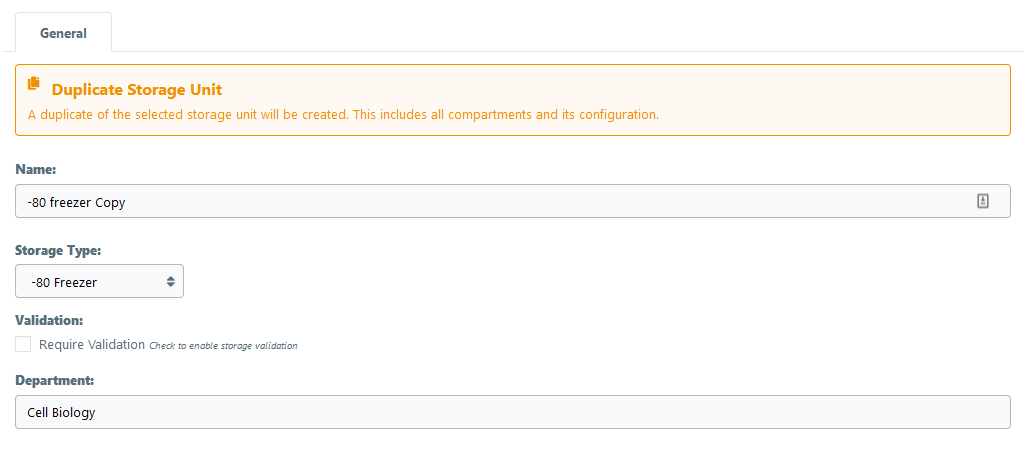This screenshot has height=450, width=1023.
Task: Click the "Check to enable storage validation" hint
Action: [x=223, y=346]
